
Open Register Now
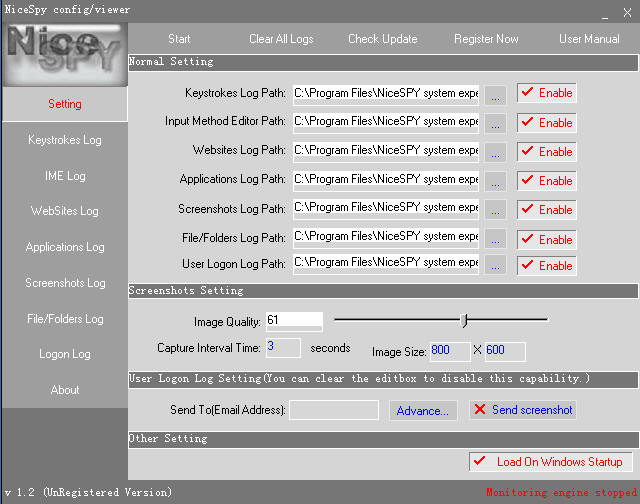[x=486, y=39]
